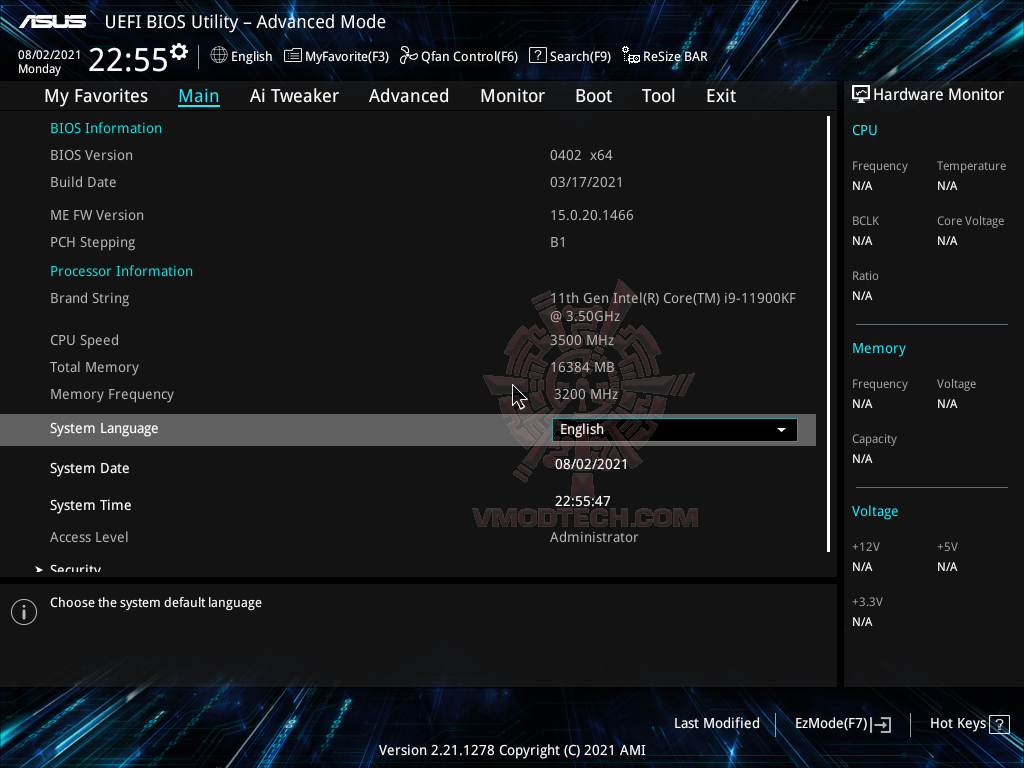Click the +12V voltage label
This screenshot has width=1024, height=768.
click(x=865, y=547)
